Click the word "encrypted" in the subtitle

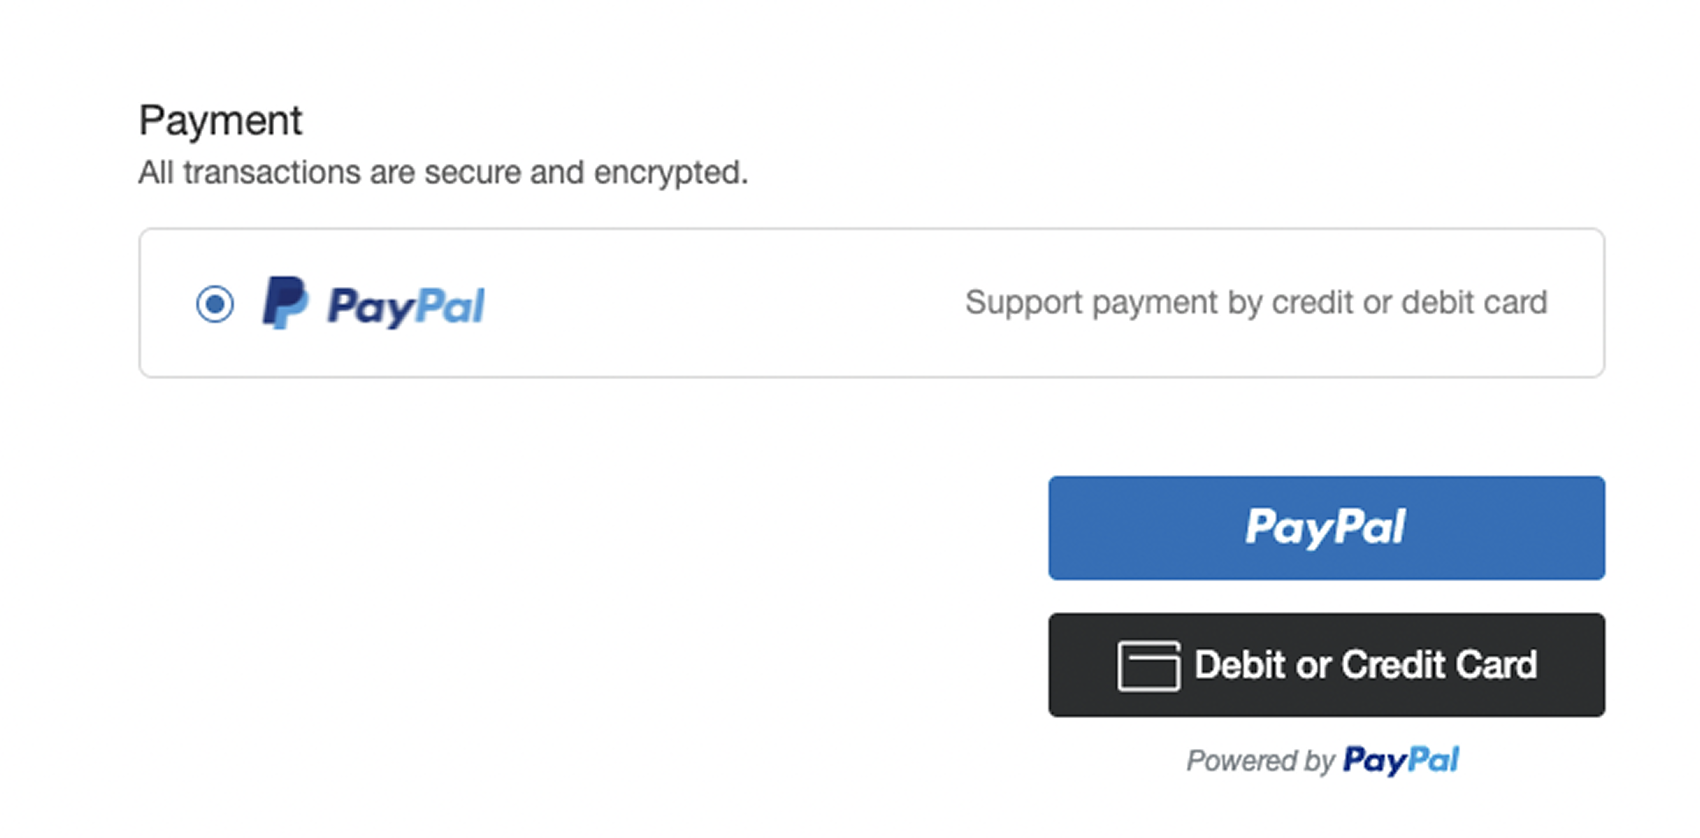coord(669,173)
